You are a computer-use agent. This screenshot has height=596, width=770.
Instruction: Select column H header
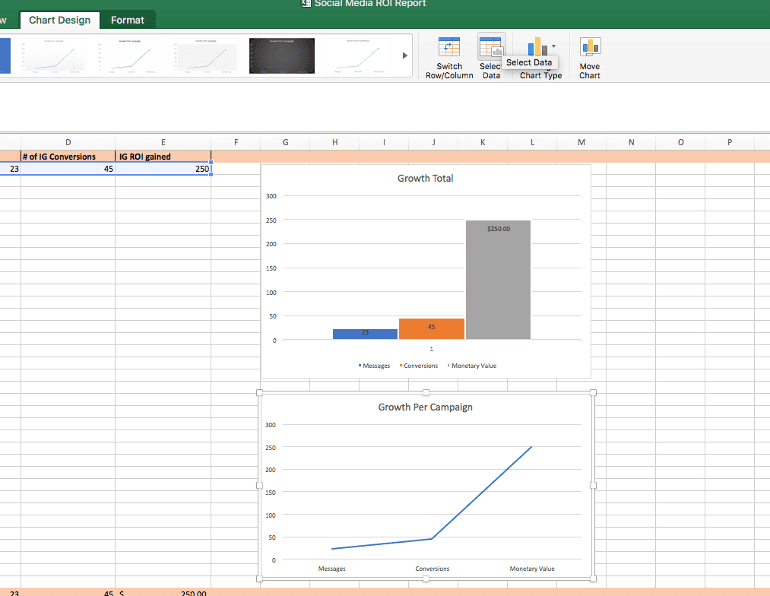click(x=335, y=142)
